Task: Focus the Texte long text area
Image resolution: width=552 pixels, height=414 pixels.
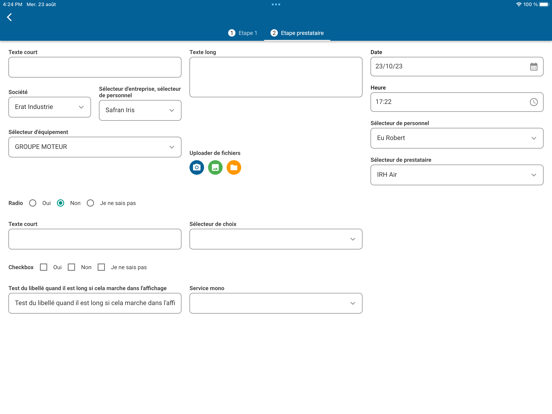Action: [x=276, y=77]
